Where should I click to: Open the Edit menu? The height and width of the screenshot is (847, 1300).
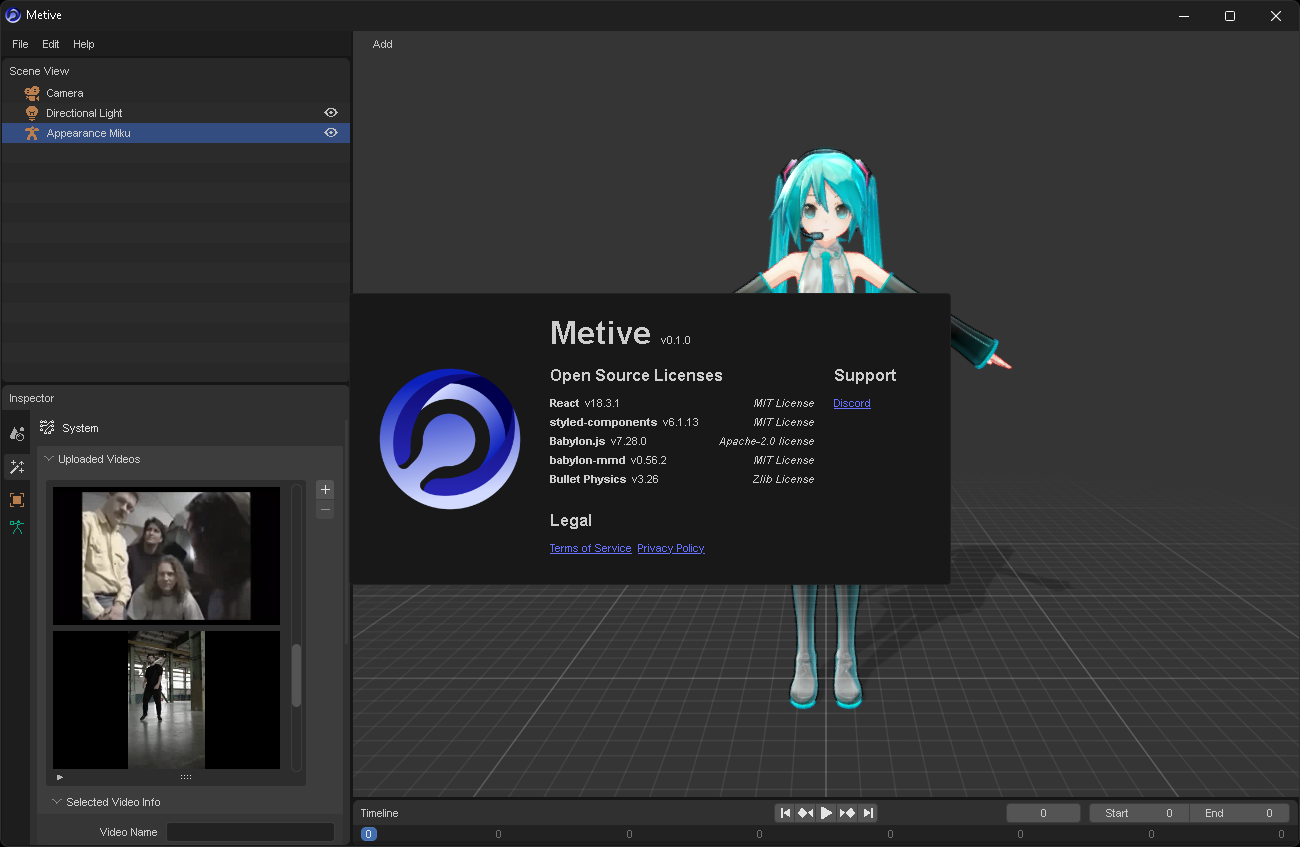pyautogui.click(x=51, y=44)
